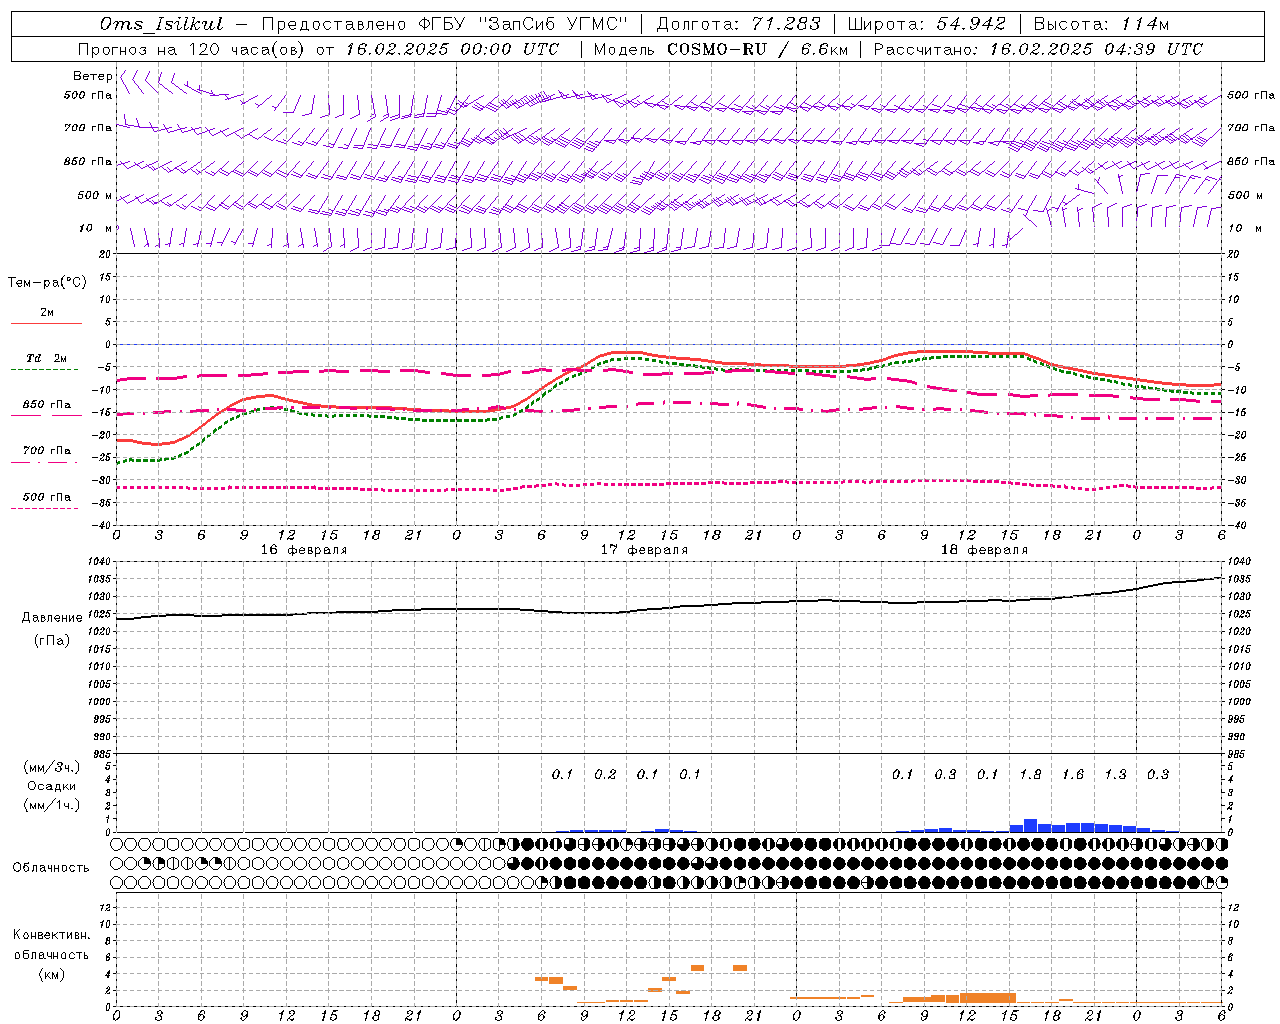Select the 1.8 precipitation amount value
Screen dimensions: 1280x1024
pyautogui.click(x=1030, y=774)
